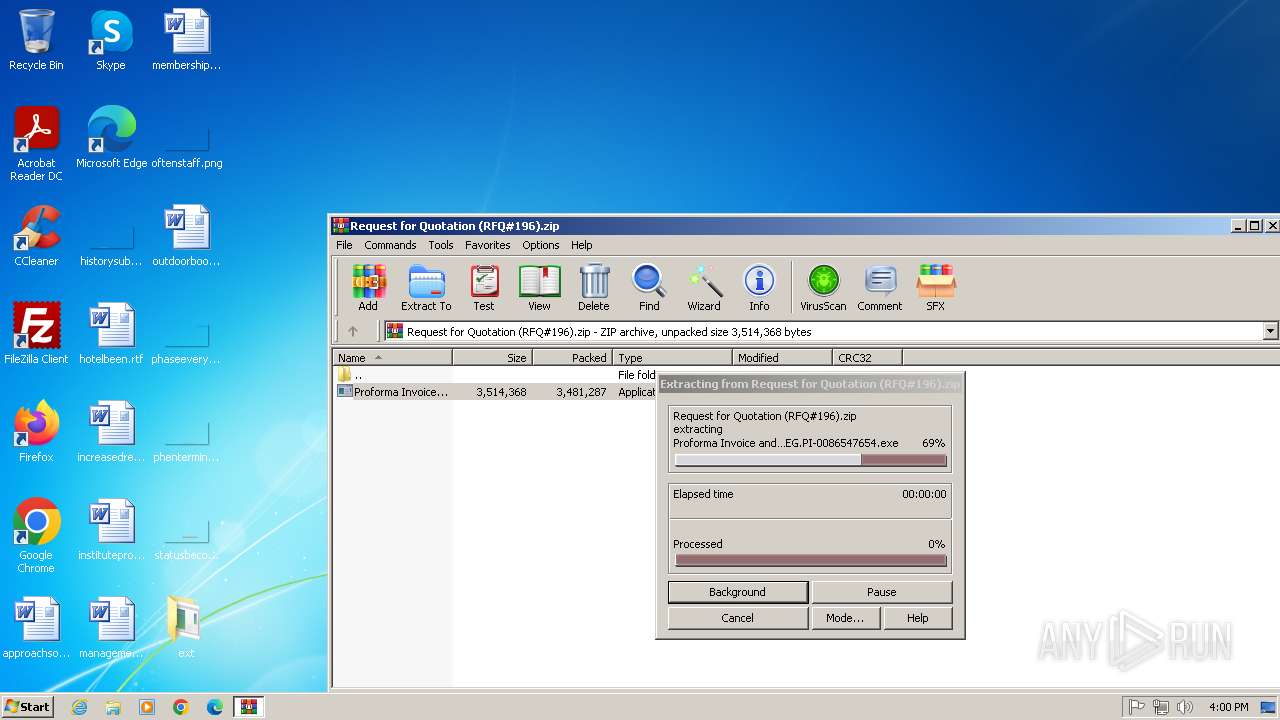Open the Tools menu
The height and width of the screenshot is (720, 1280).
(x=441, y=245)
